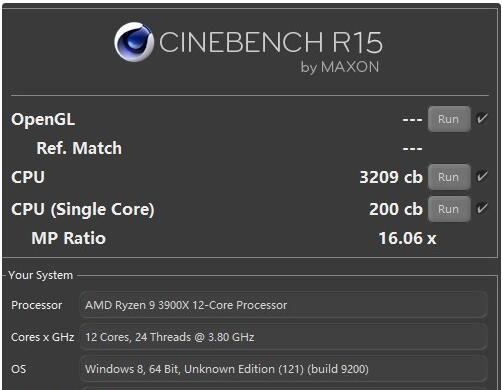Click the CPU (Single Core) label

[83, 210]
